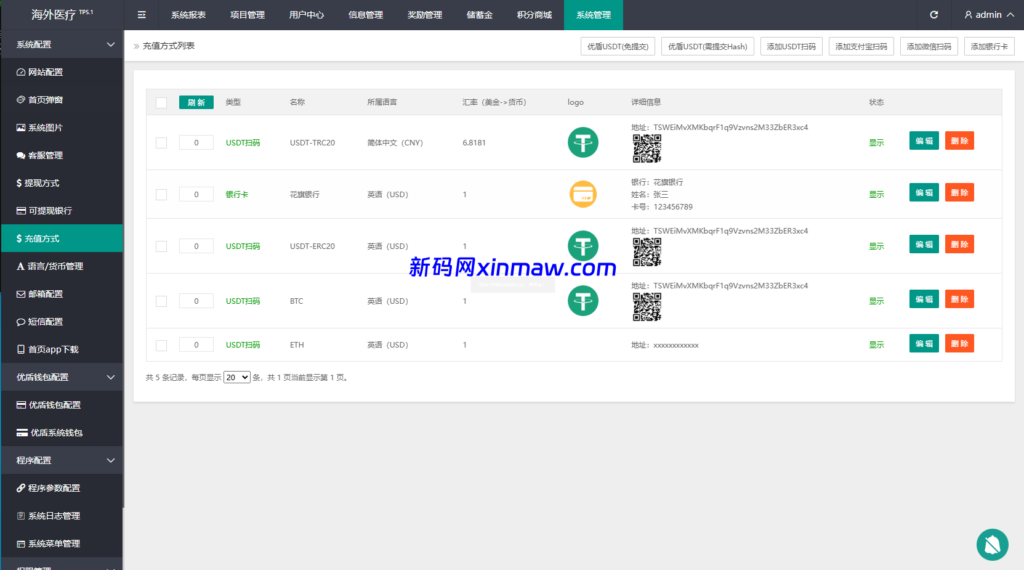The height and width of the screenshot is (570, 1024).
Task: Open 短信配置 via its speech-bubble icon
Action: [x=21, y=322]
